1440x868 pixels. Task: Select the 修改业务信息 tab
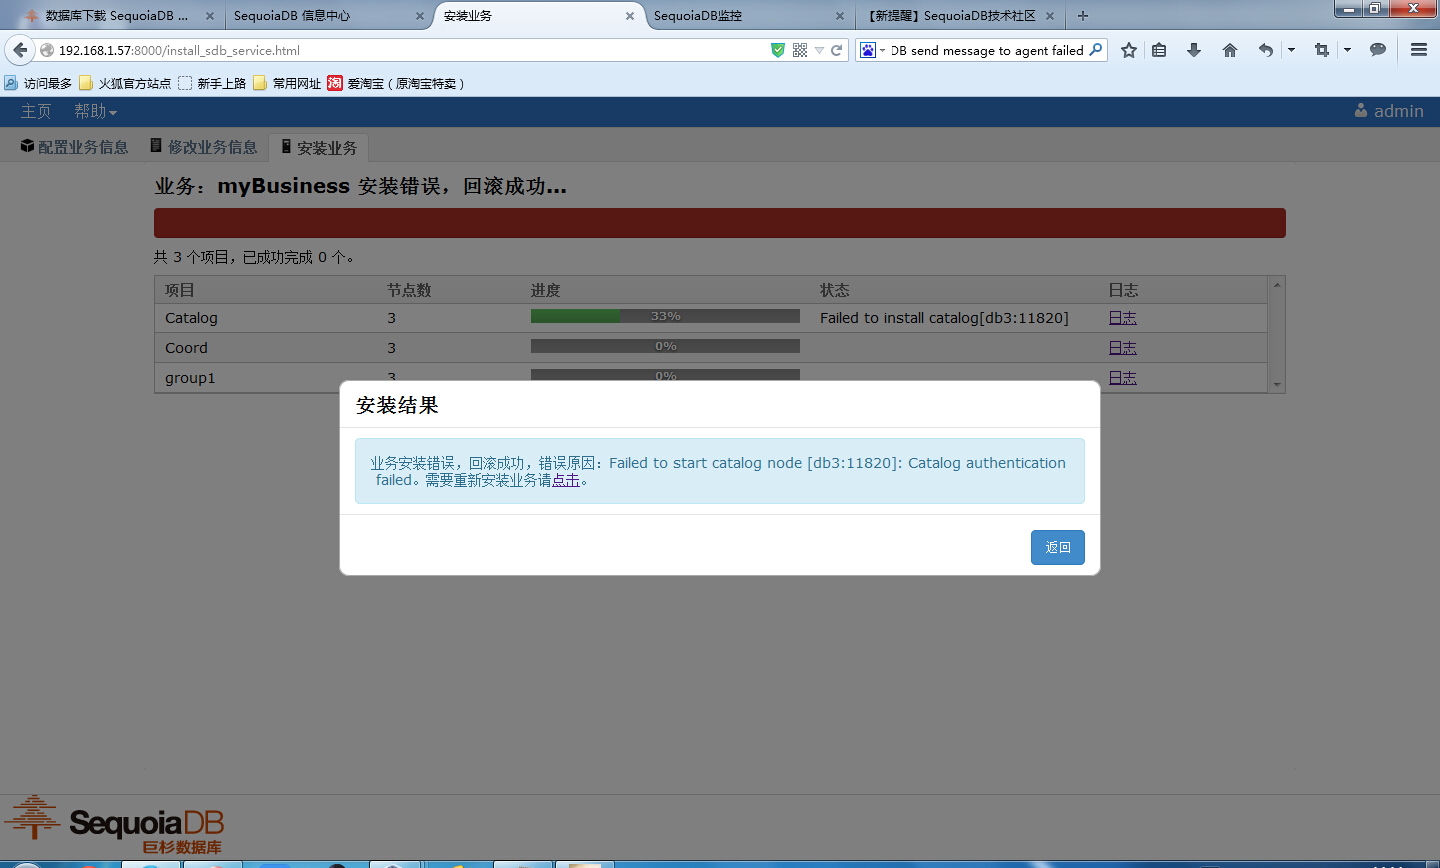coord(204,147)
